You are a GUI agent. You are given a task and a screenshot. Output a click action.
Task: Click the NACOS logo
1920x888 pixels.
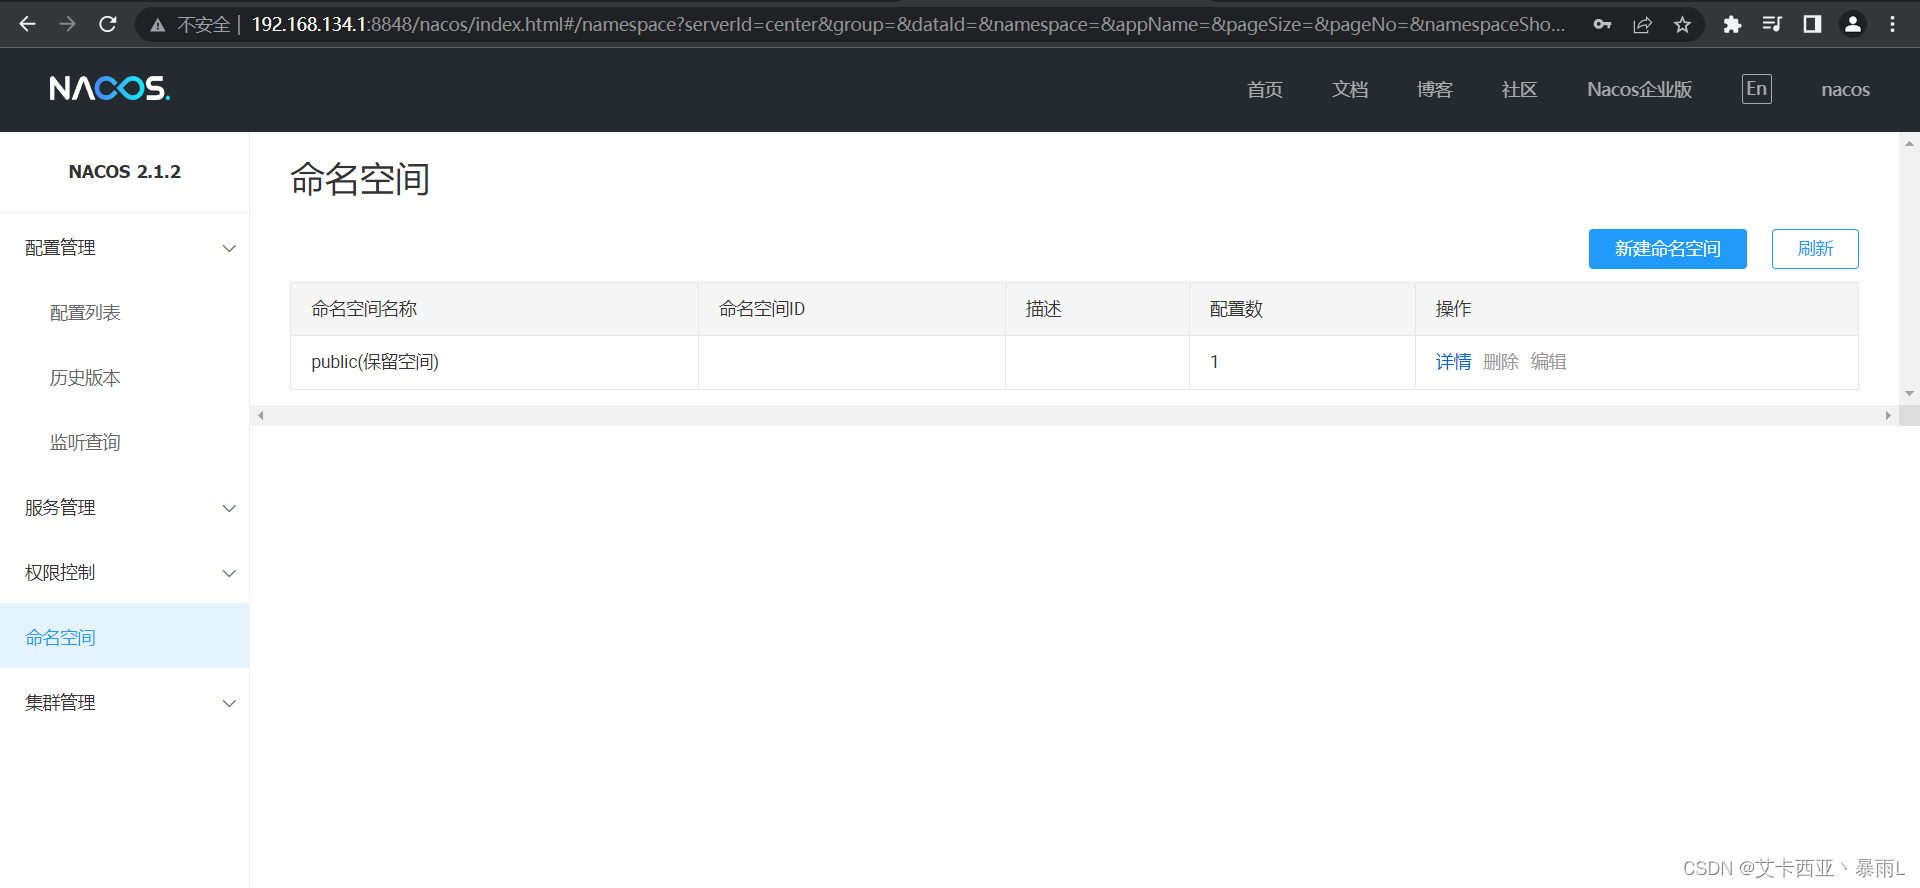coord(110,89)
